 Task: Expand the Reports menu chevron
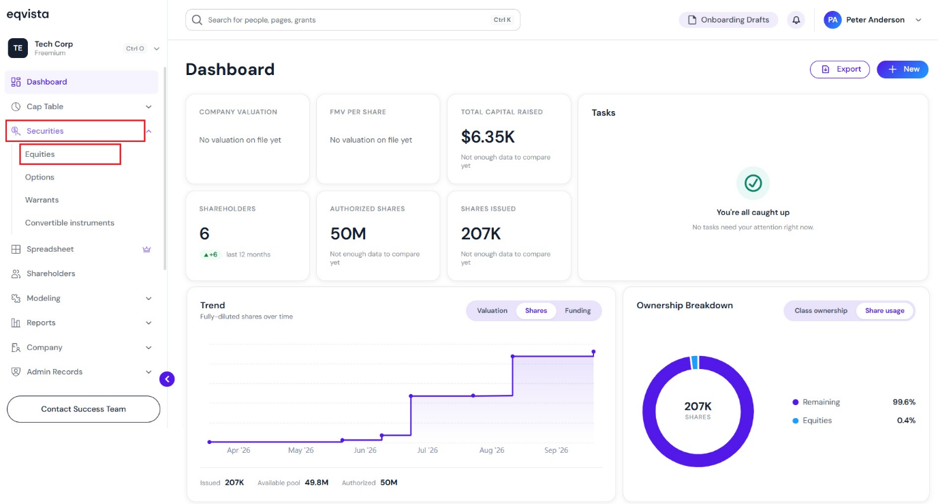[148, 323]
